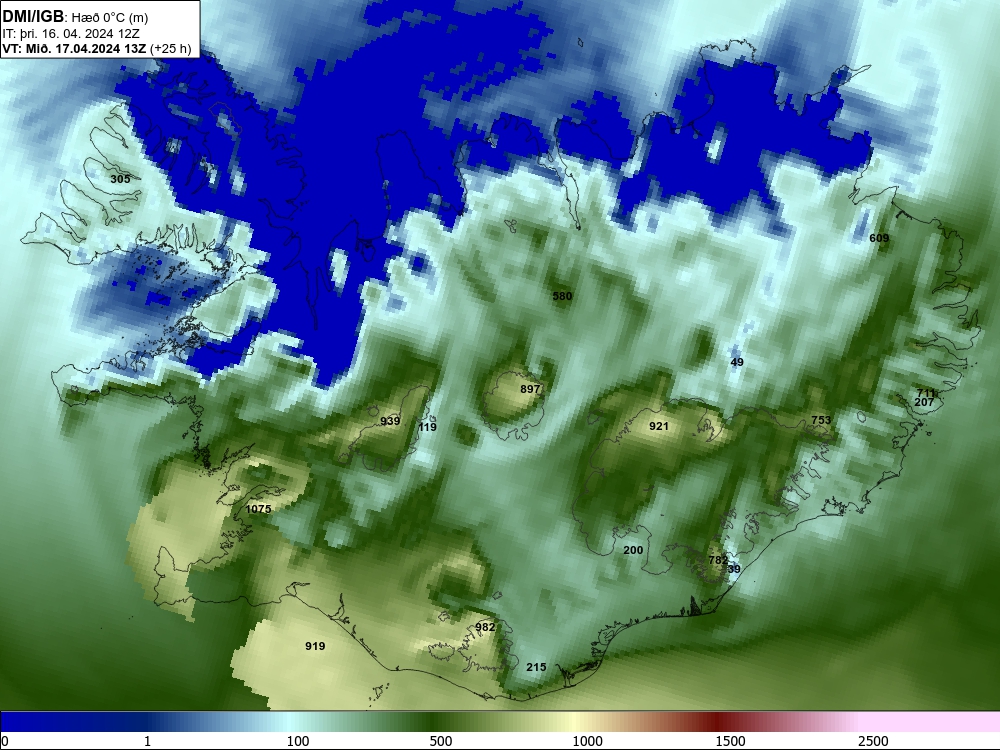Click the DMI/IGB title text
Image resolution: width=1000 pixels, height=750 pixels.
(x=33, y=16)
